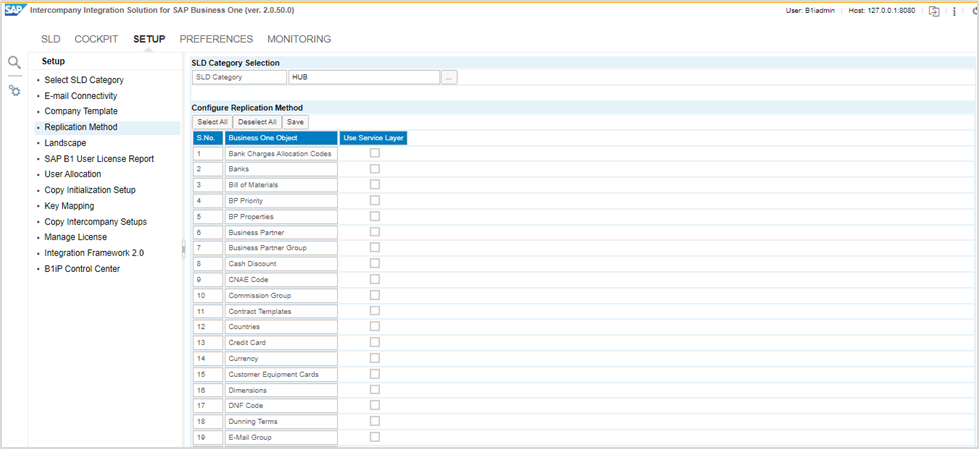Click the SAP logo icon
This screenshot has width=979, height=449.
14,11
